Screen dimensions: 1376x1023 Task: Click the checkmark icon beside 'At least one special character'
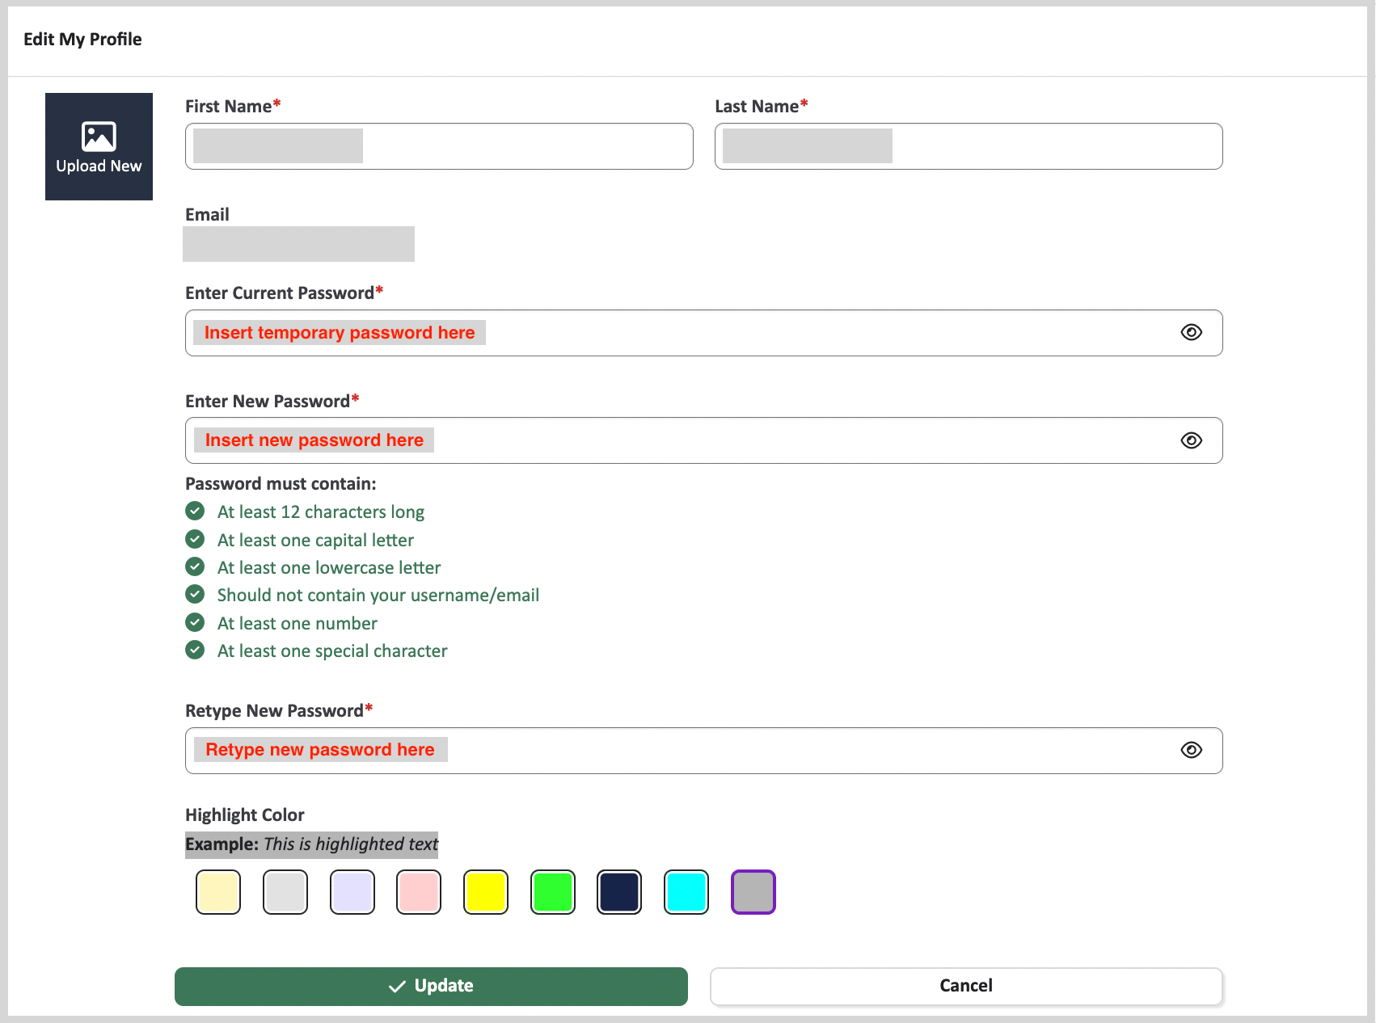(x=195, y=650)
